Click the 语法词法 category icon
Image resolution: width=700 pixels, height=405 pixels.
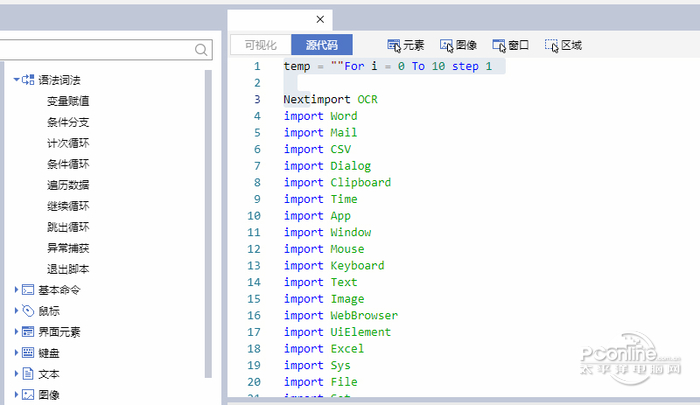coord(28,80)
